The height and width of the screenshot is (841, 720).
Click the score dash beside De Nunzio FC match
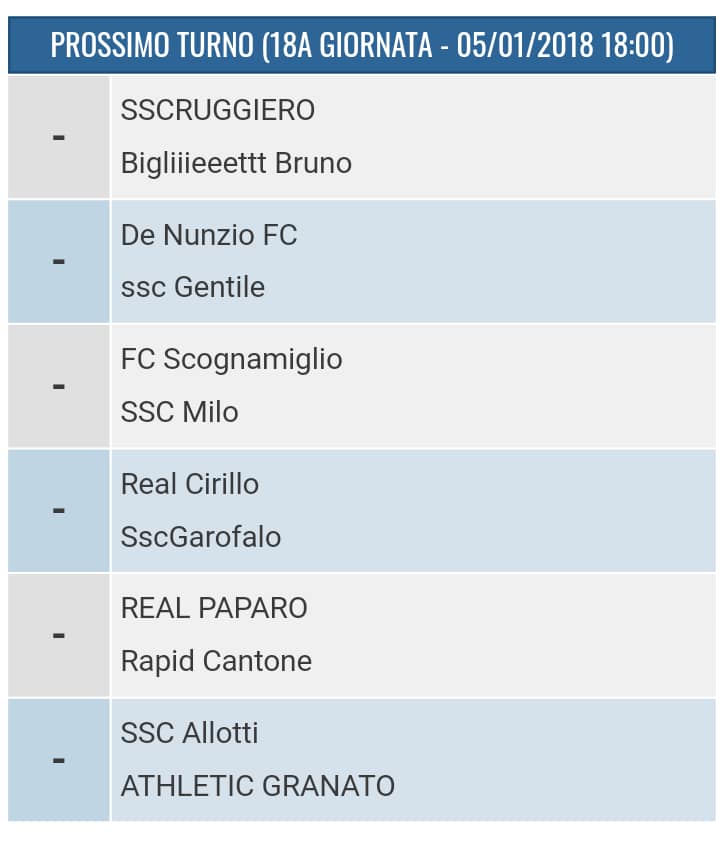59,261
